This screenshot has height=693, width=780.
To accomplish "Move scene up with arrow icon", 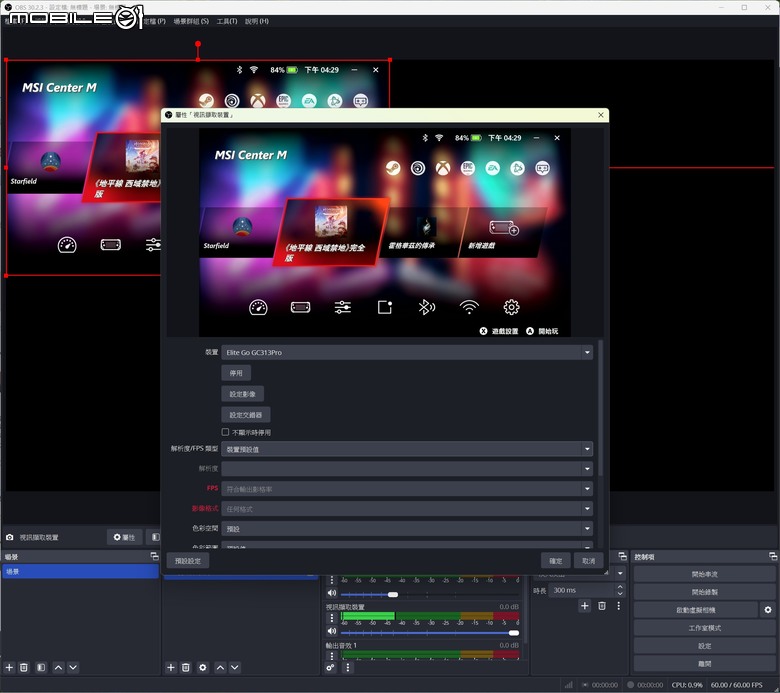I will [x=59, y=667].
